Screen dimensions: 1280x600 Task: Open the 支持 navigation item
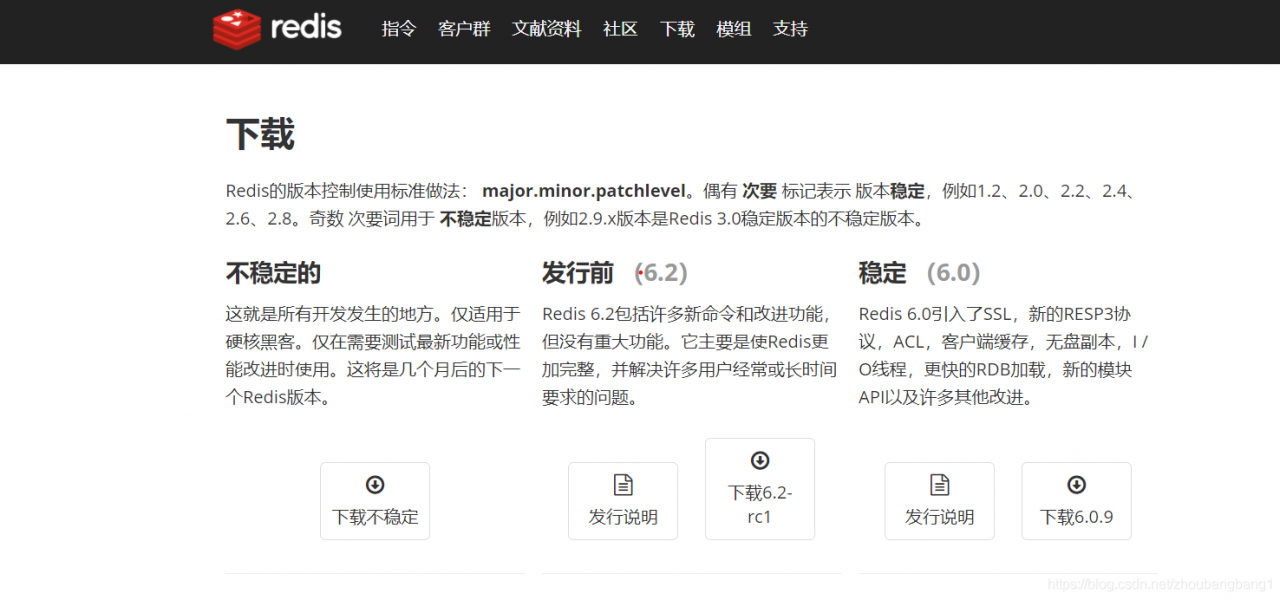[790, 29]
